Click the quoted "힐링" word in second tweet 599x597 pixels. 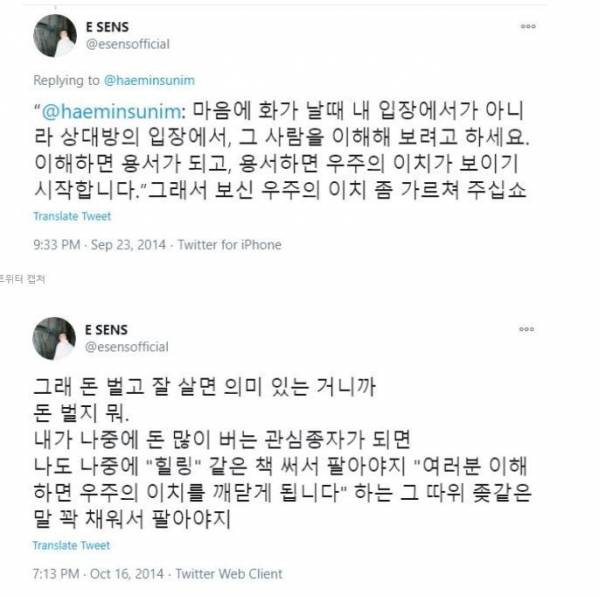[x=174, y=466]
